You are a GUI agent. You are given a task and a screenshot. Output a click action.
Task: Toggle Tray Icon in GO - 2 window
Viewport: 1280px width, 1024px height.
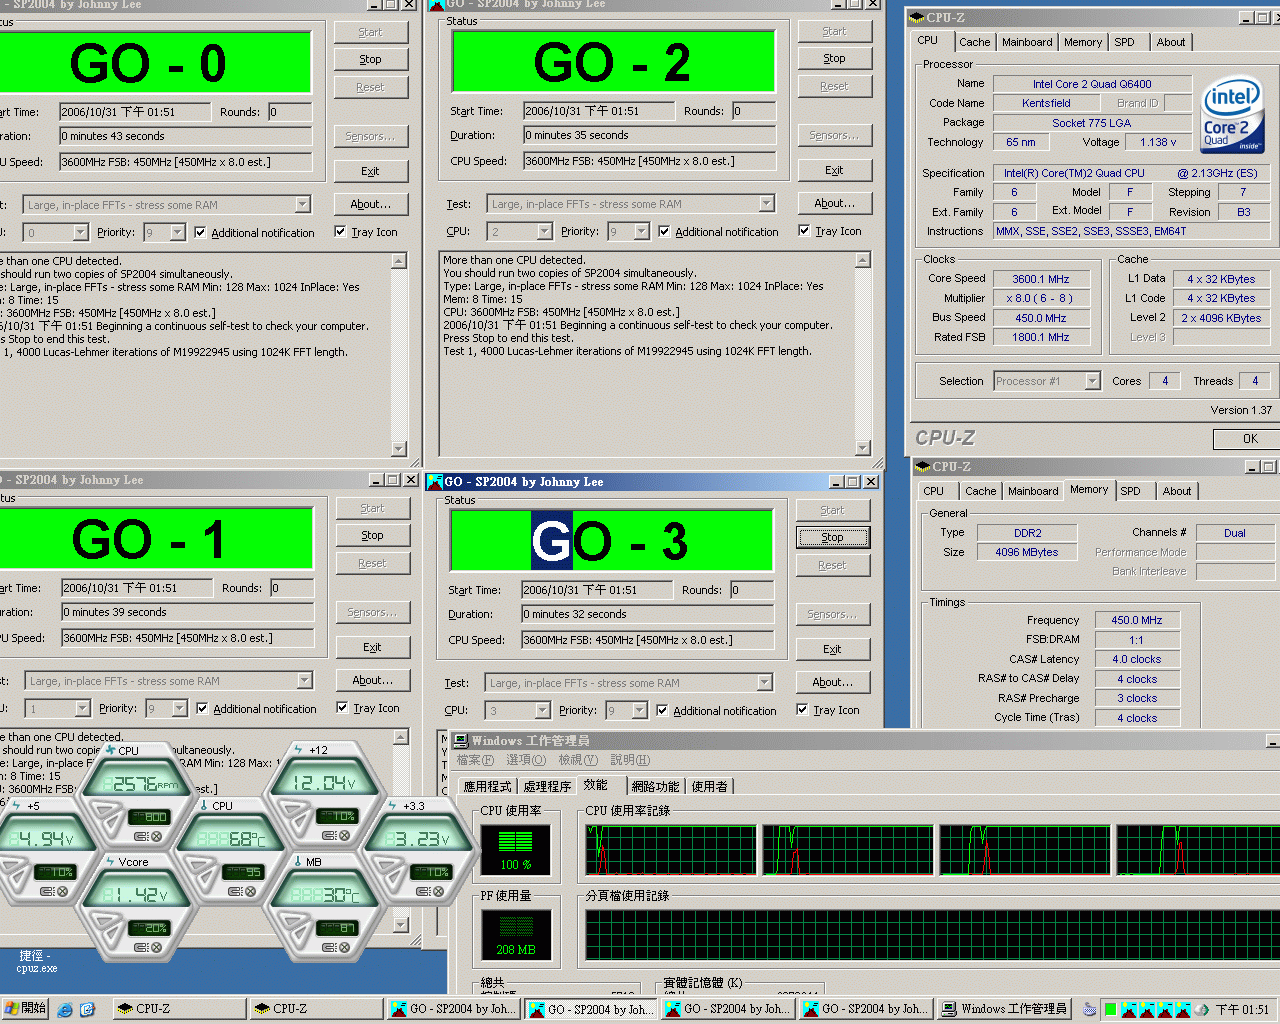coord(804,231)
